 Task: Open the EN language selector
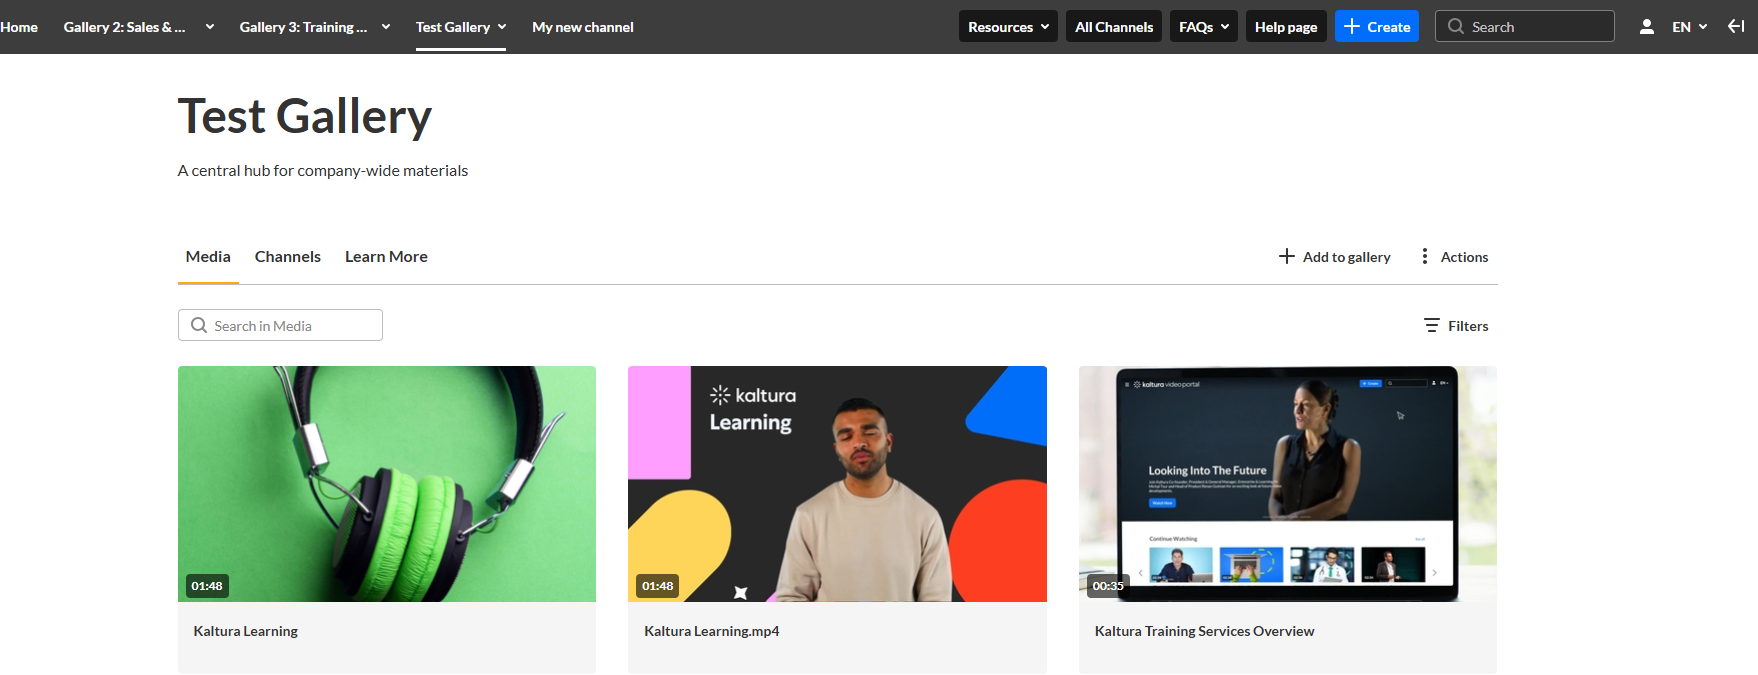(1690, 27)
